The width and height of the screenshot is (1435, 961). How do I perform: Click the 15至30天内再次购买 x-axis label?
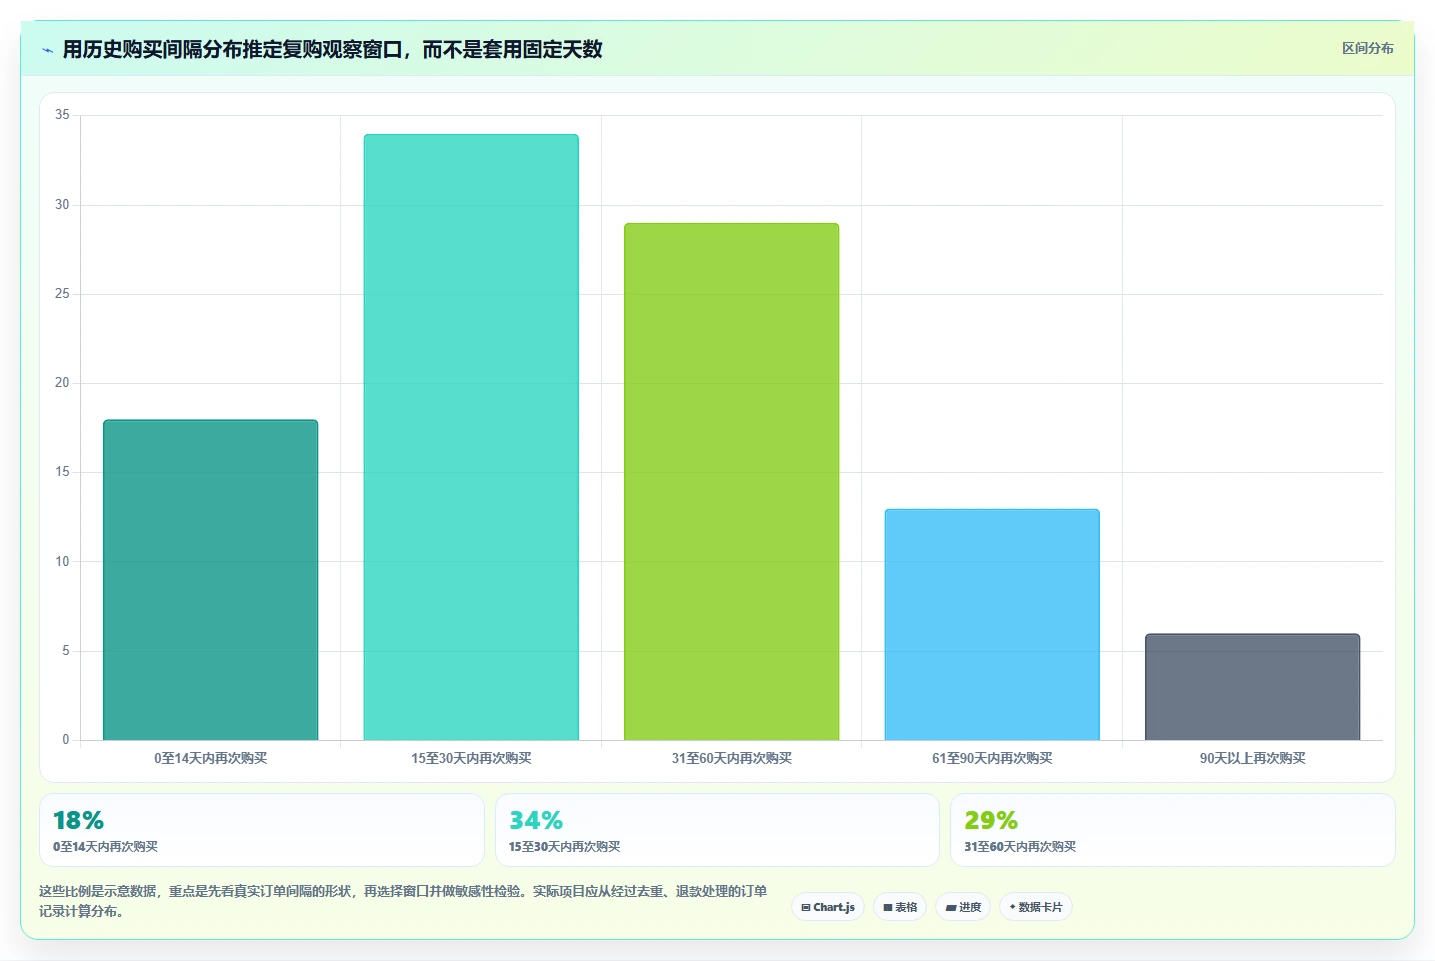pos(471,758)
